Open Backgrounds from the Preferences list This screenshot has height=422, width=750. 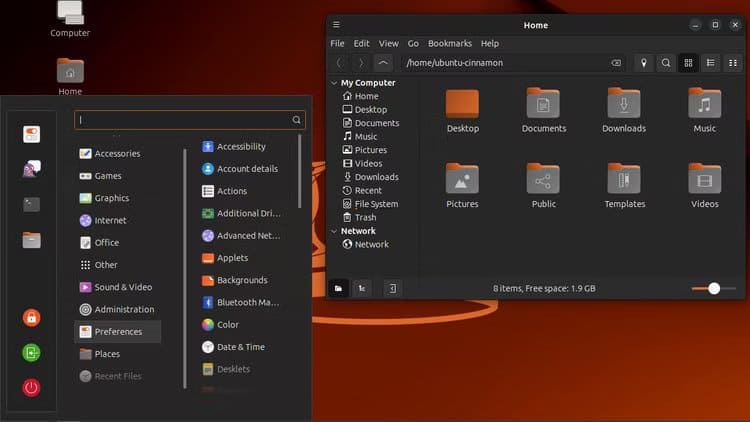(x=241, y=281)
